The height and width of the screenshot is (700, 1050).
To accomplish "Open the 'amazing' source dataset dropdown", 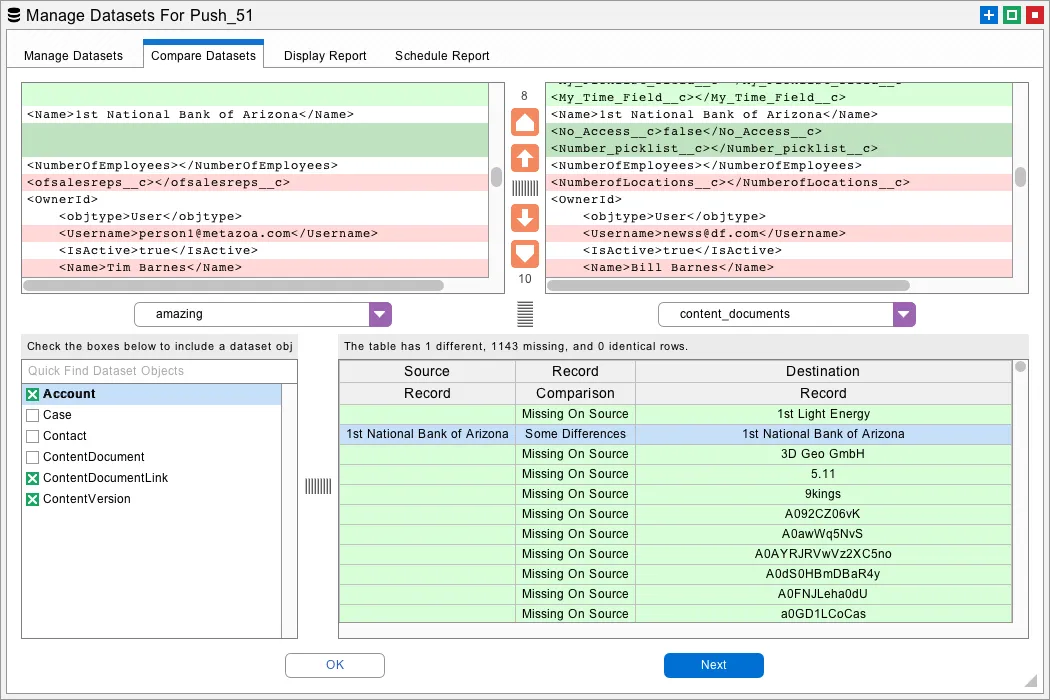I will (x=379, y=314).
